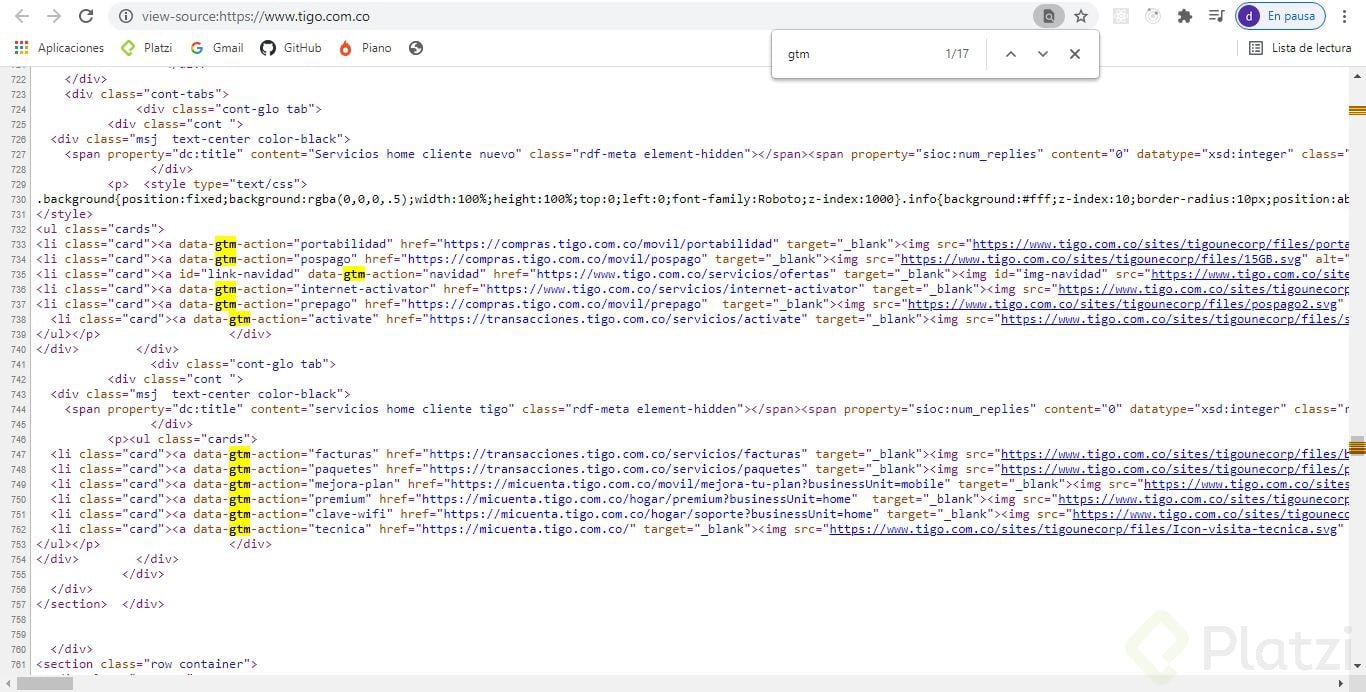Open the mejora-plan row image link on line 749
This screenshot has height=692, width=1366.
(1246, 484)
